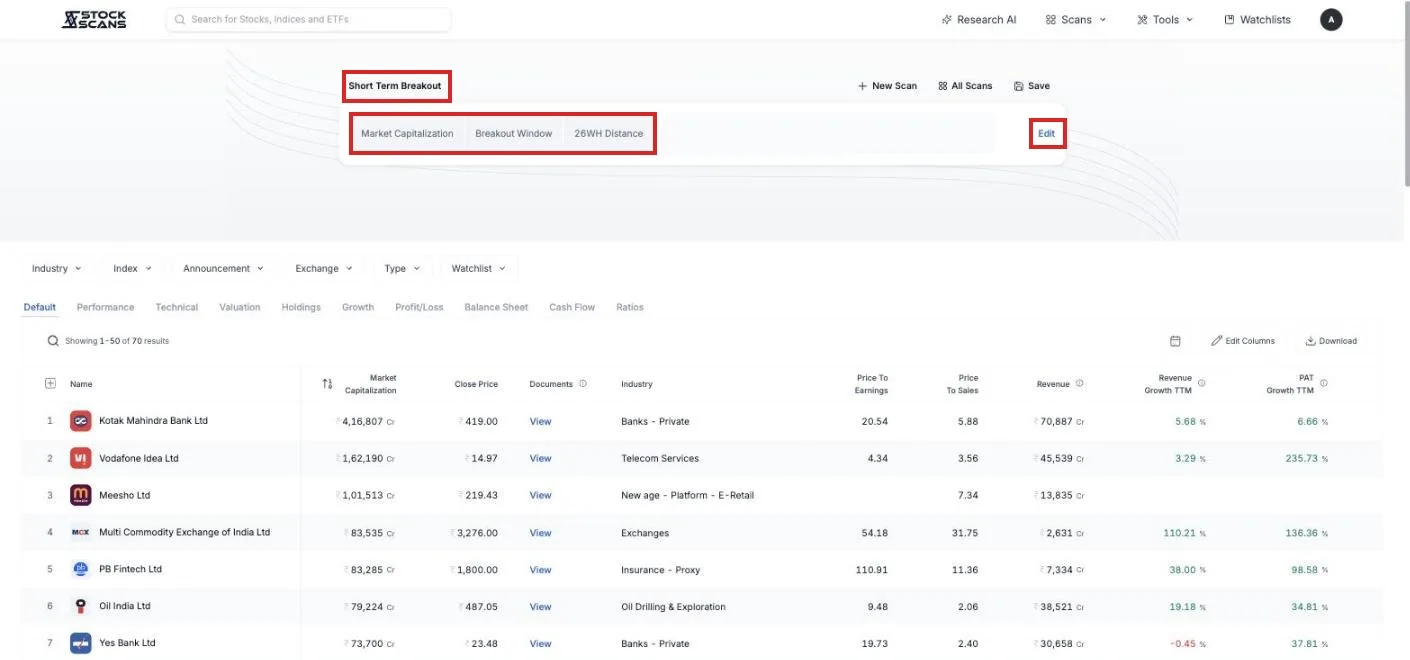Open the Watchlist filter dropdown
Screen dimensions: 1410x660
pyautogui.click(x=478, y=268)
